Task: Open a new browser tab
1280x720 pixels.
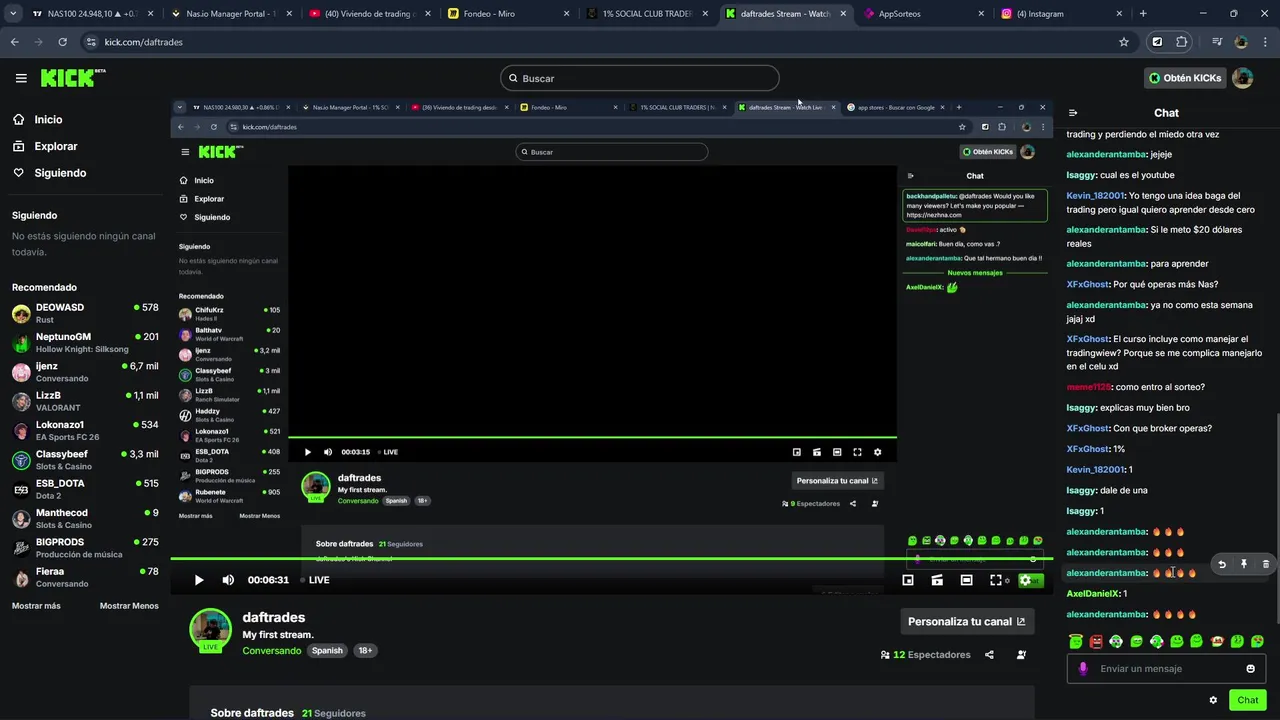Action: 1143,14
